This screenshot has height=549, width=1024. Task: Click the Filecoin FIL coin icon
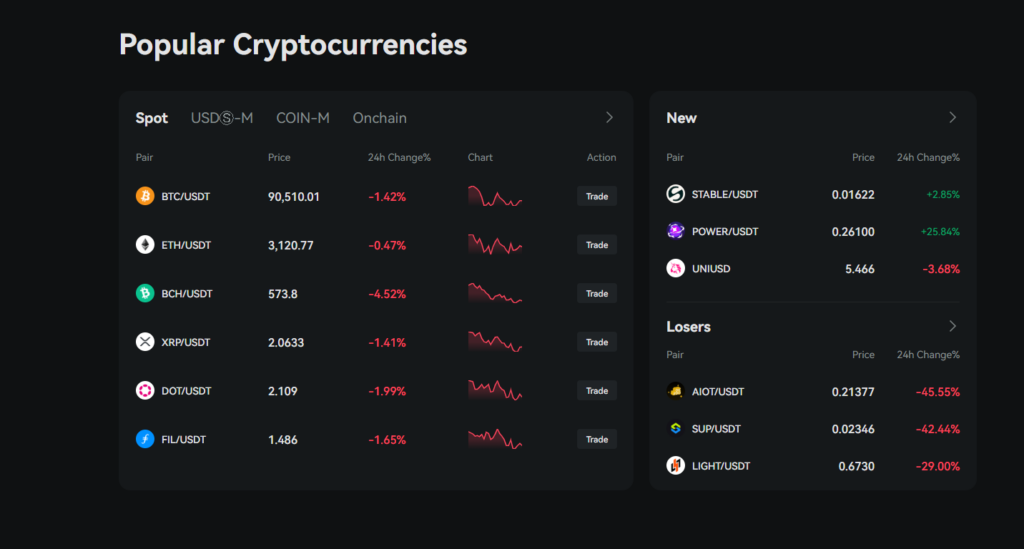point(145,439)
